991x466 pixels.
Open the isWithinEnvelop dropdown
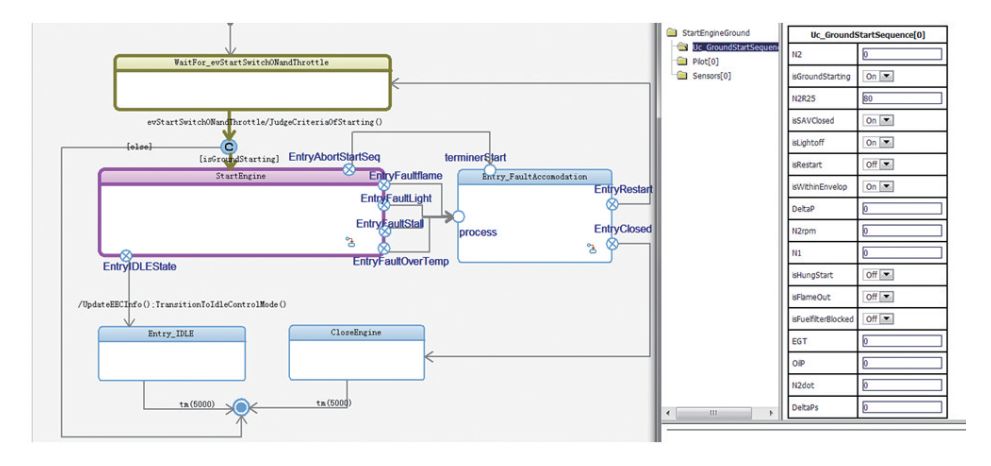887,187
